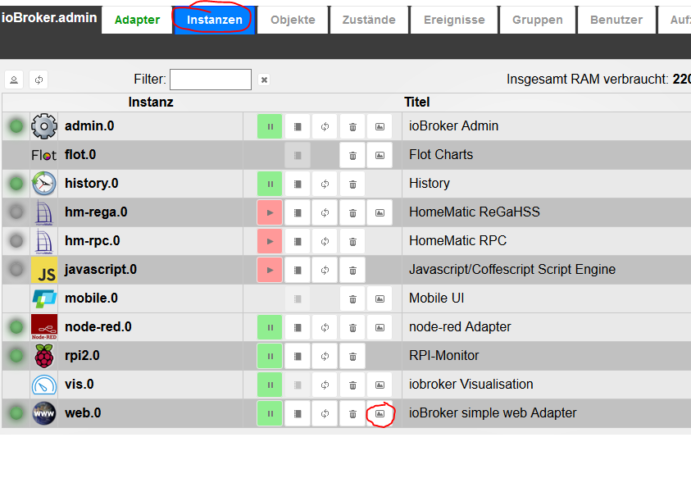The image size is (691, 483).
Task: Restart the hm-rega.0 instance
Action: tap(325, 213)
